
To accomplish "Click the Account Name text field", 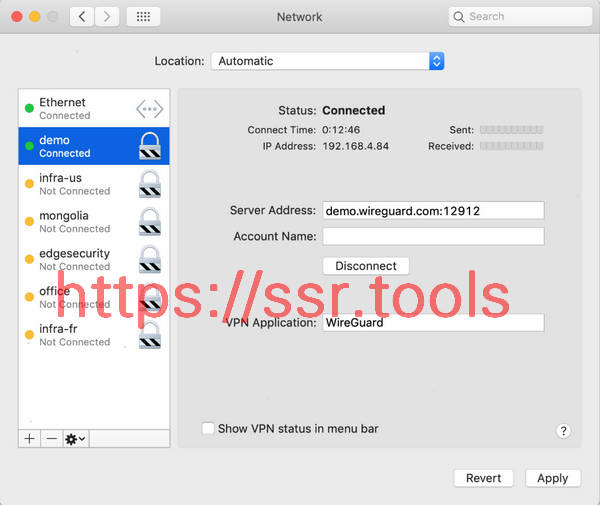I will click(433, 237).
